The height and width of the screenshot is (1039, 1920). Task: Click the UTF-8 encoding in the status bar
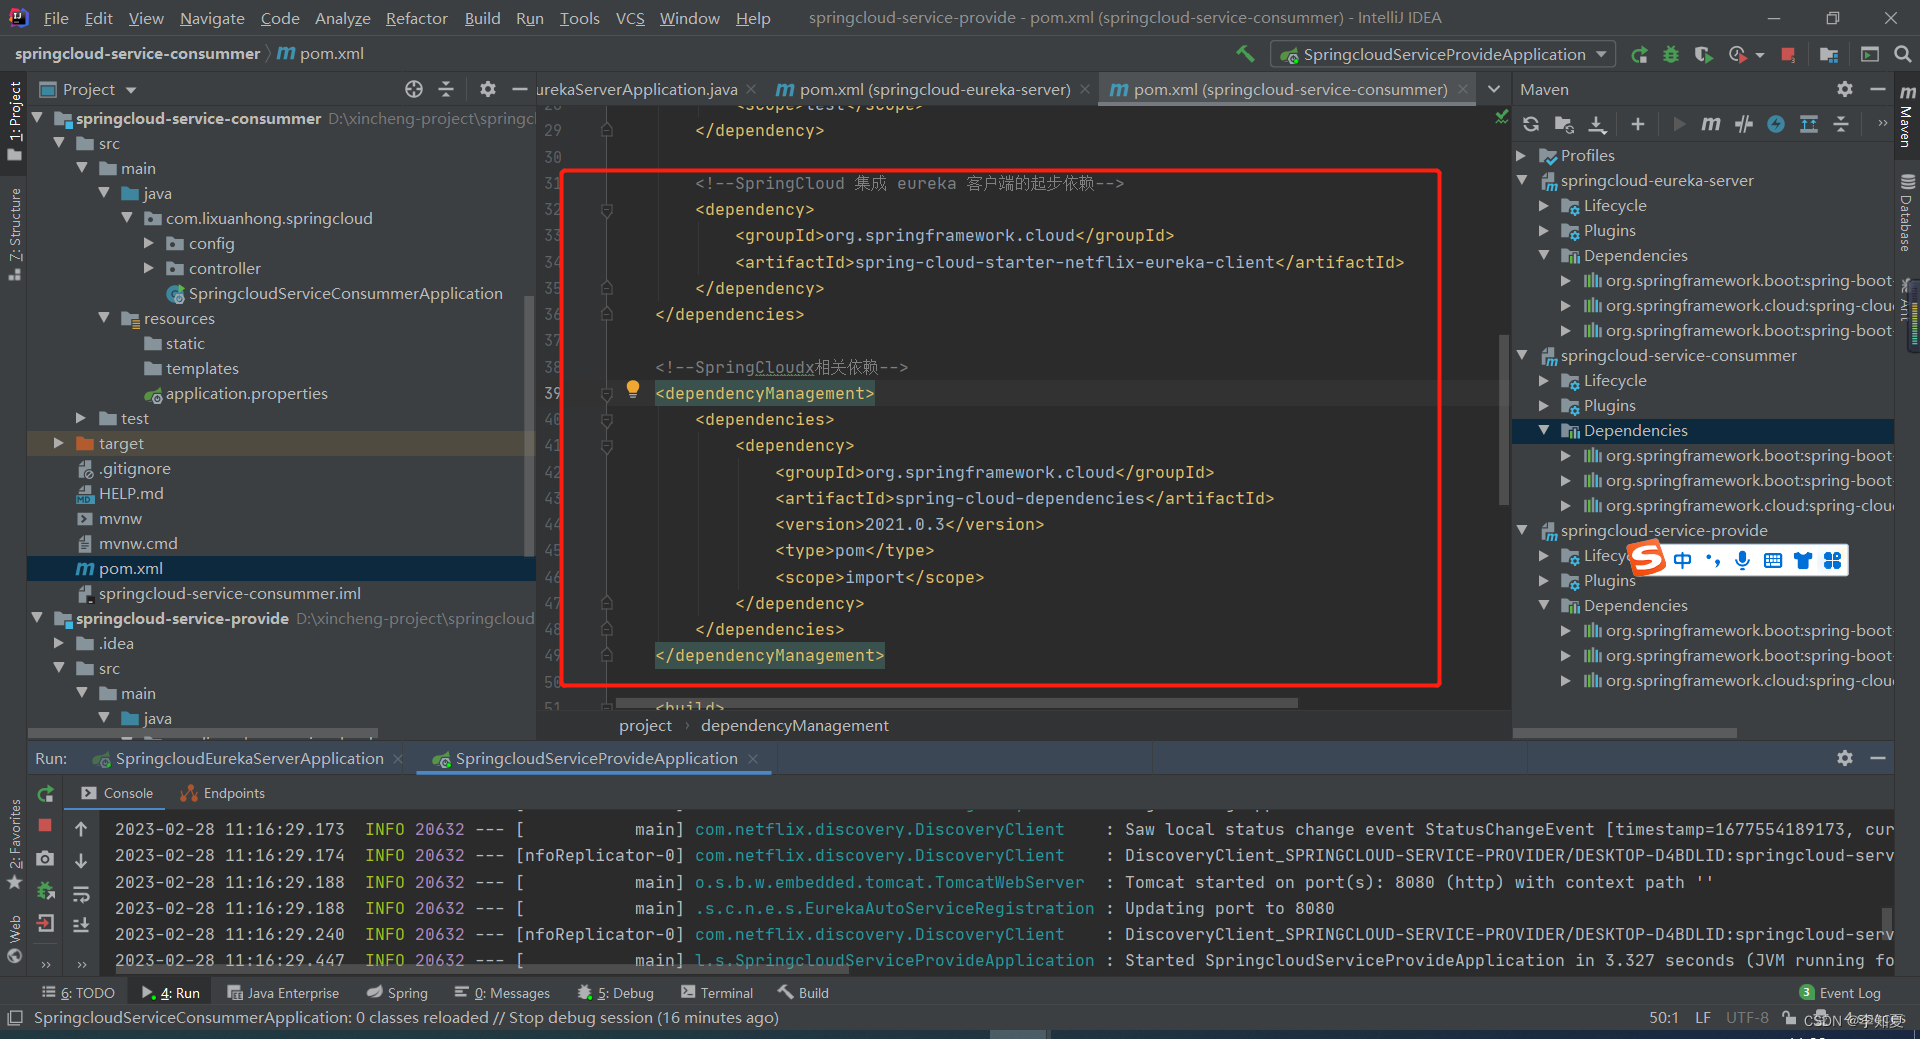1747,1018
